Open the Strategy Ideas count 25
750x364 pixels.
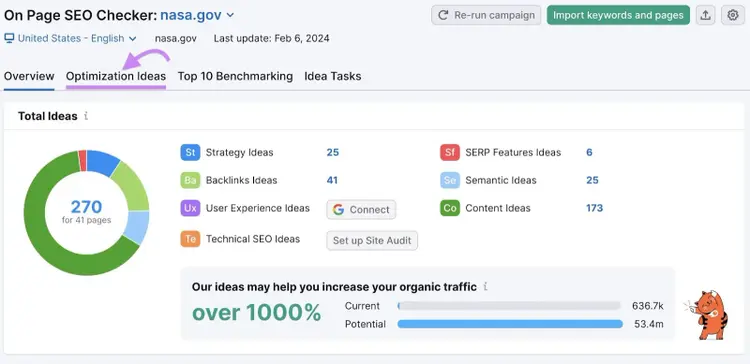tap(333, 153)
